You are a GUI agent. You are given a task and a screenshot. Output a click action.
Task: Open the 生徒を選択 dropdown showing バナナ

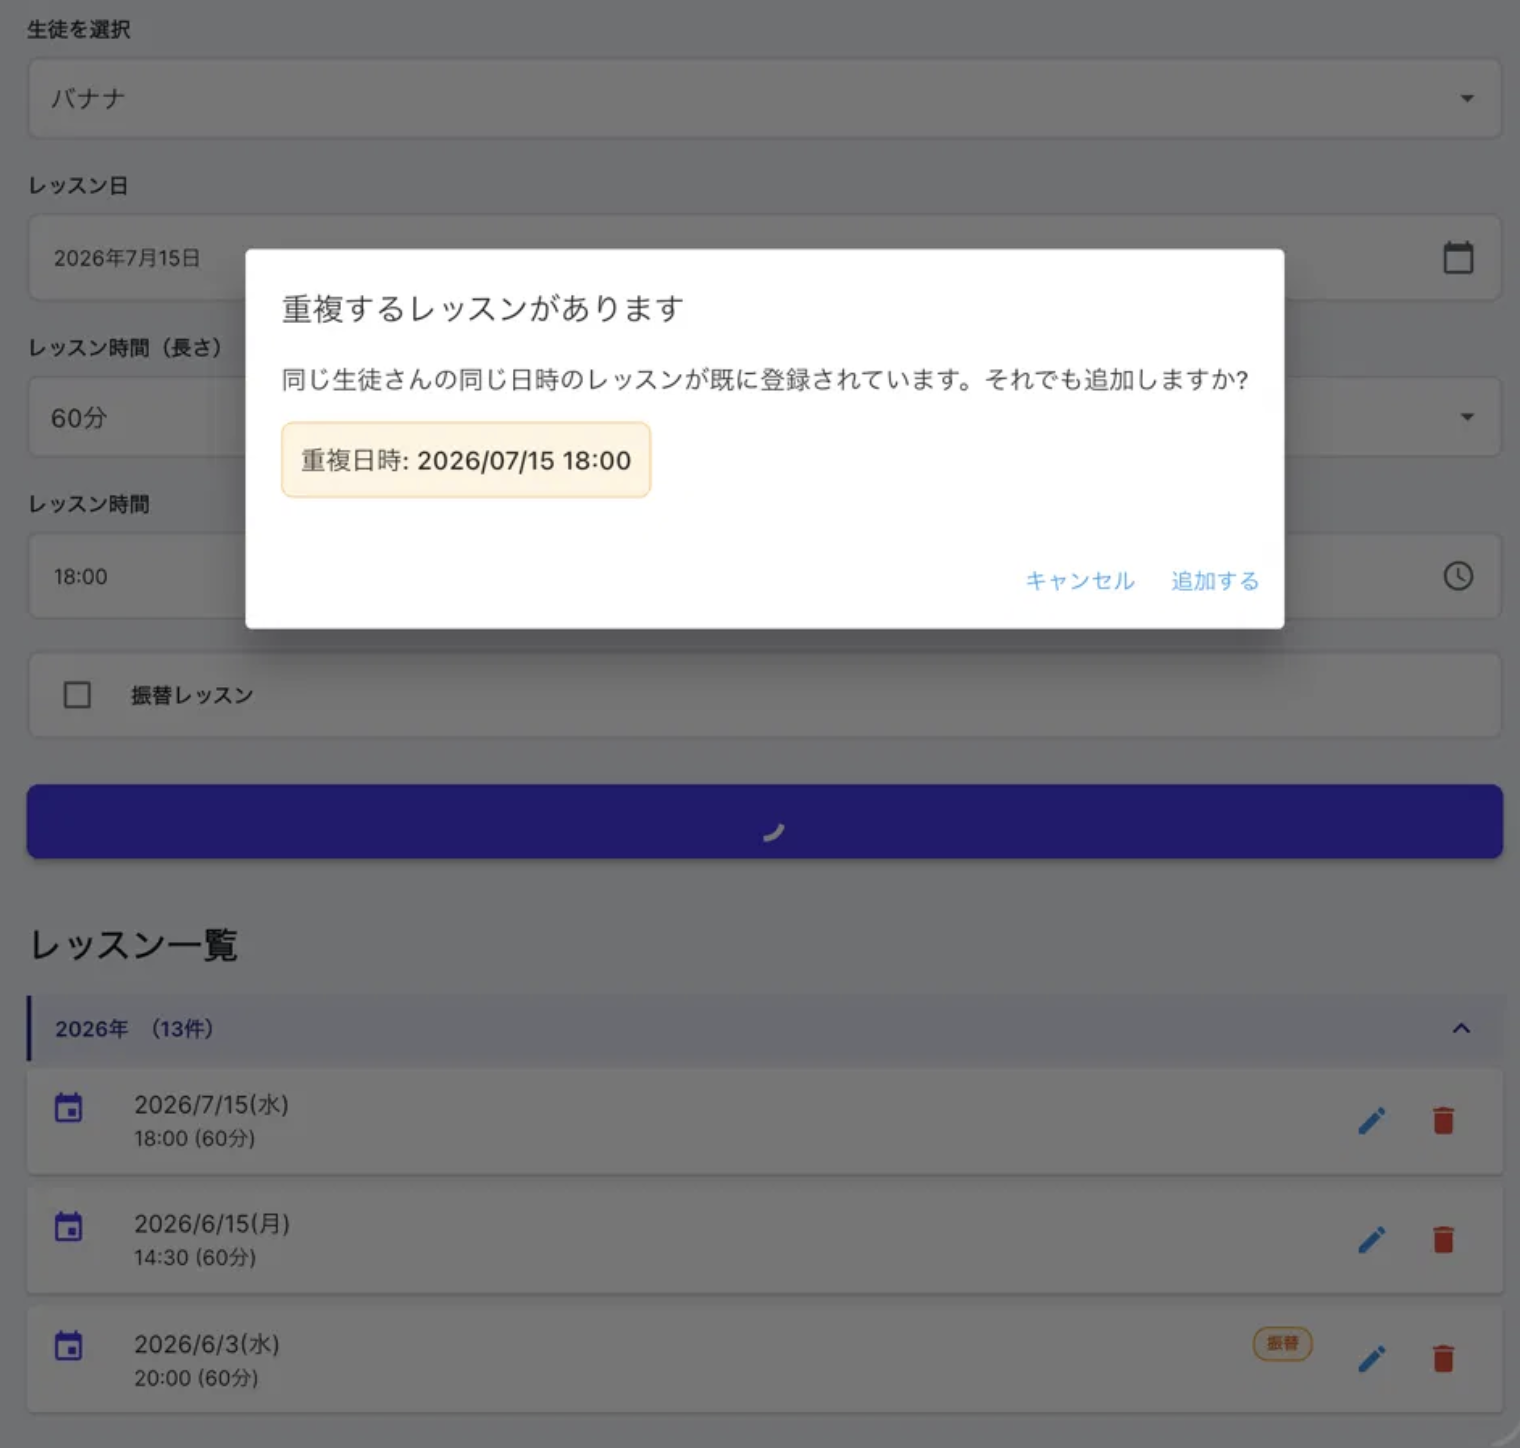click(765, 98)
